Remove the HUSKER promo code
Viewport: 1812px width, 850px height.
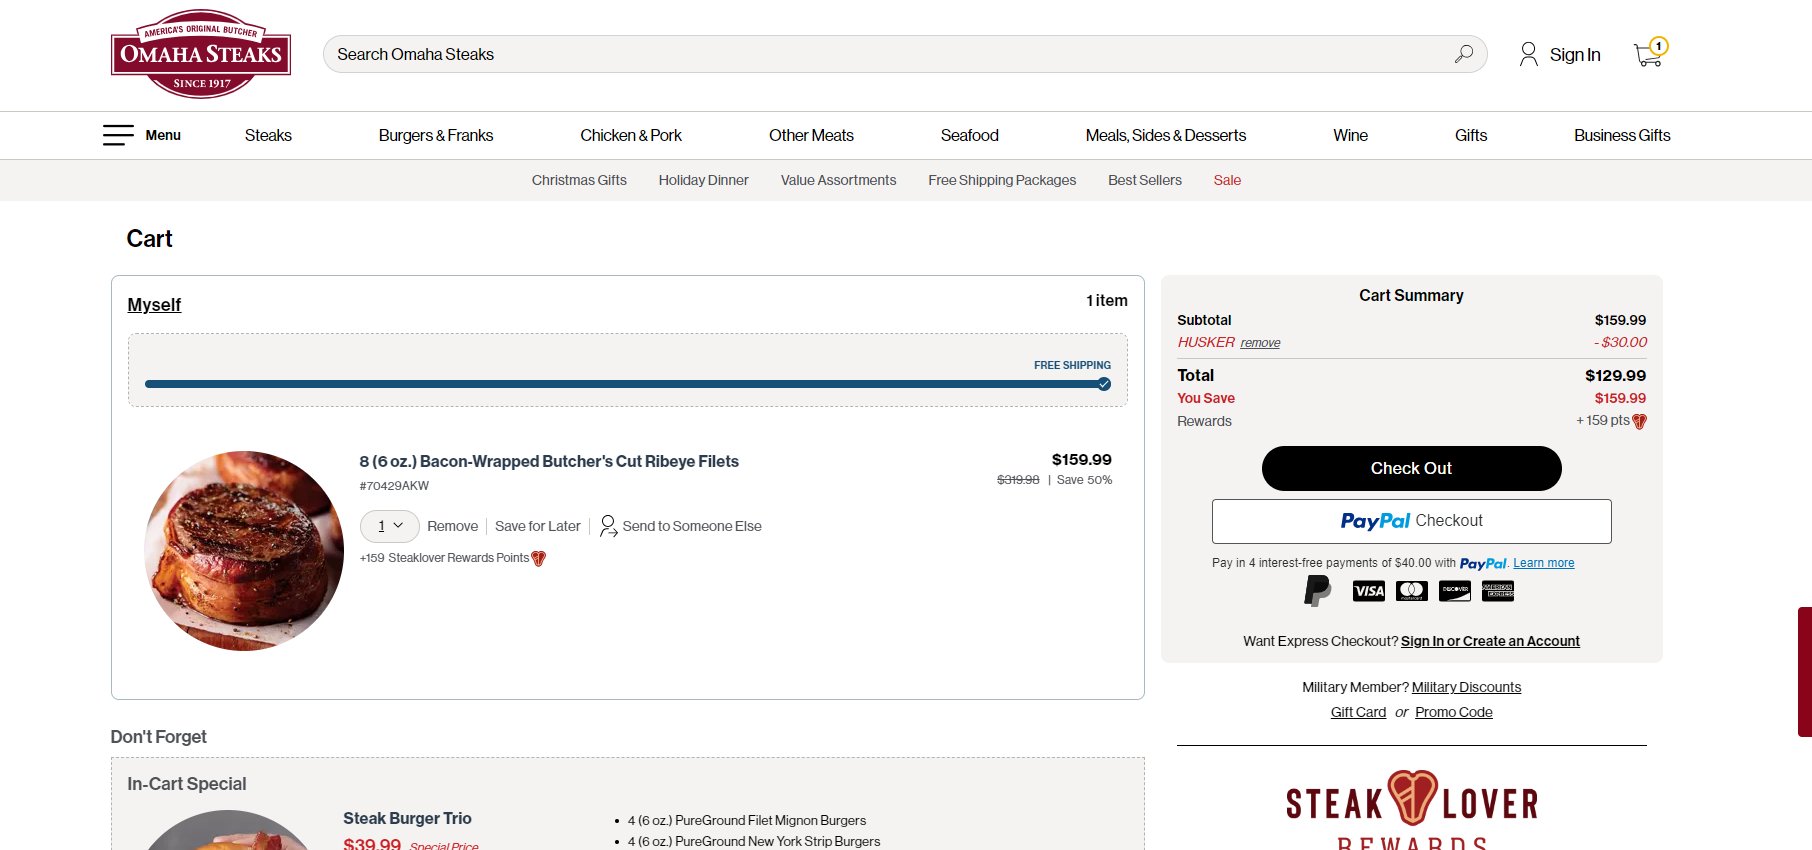click(1260, 343)
